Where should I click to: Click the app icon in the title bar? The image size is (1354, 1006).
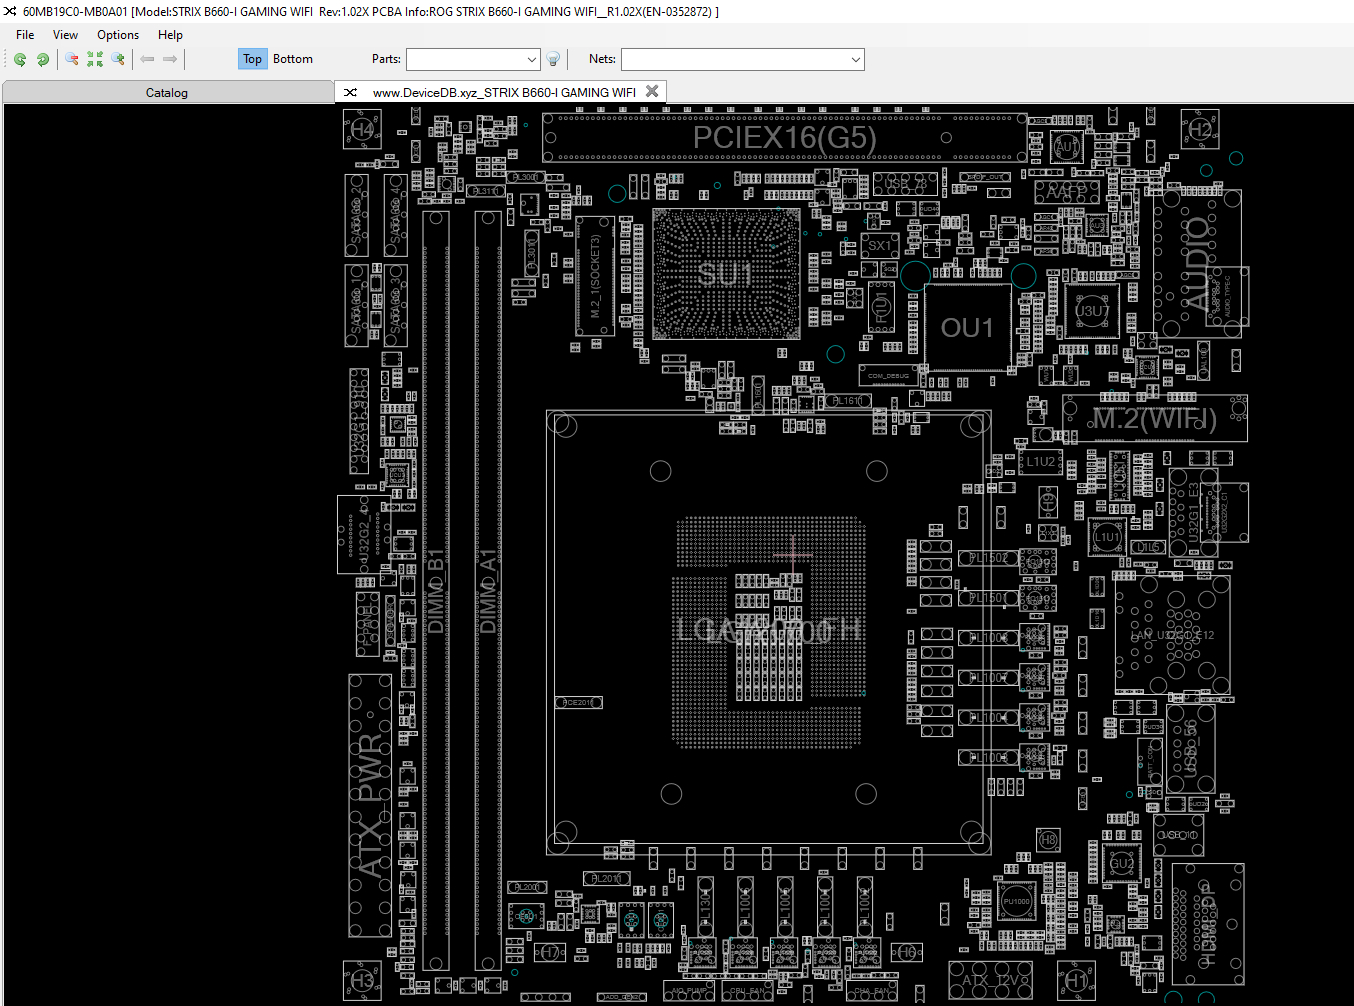pos(10,11)
